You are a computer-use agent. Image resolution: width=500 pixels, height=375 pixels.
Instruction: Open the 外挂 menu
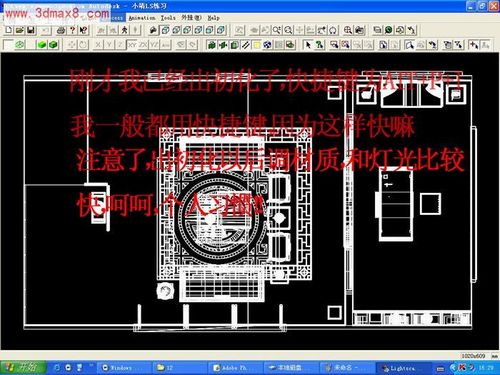191,18
